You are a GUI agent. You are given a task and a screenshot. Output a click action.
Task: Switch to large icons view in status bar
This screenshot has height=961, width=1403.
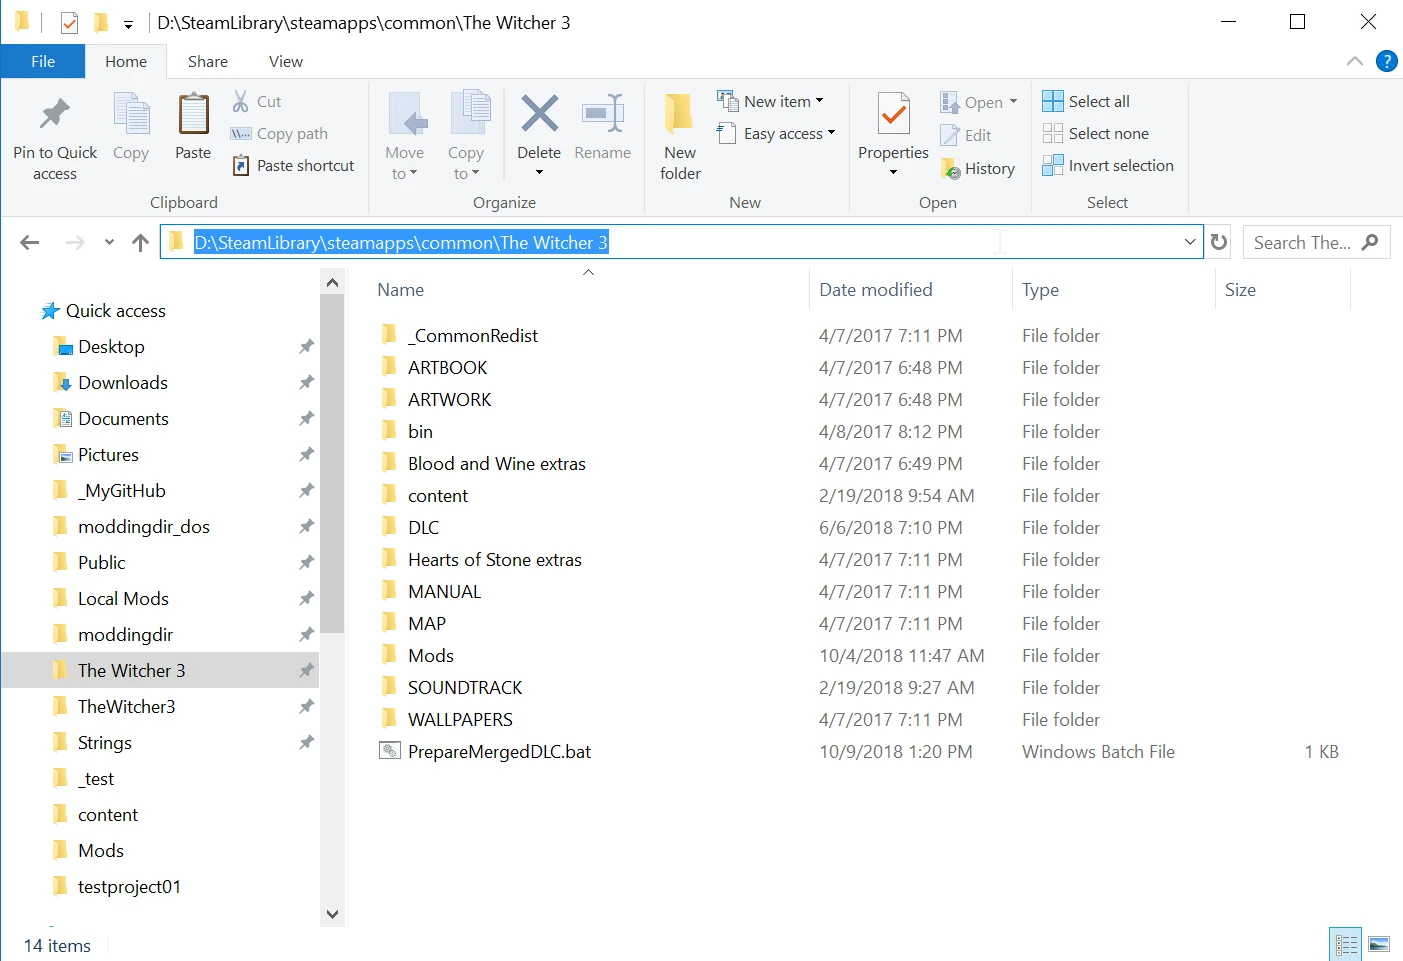pyautogui.click(x=1379, y=944)
